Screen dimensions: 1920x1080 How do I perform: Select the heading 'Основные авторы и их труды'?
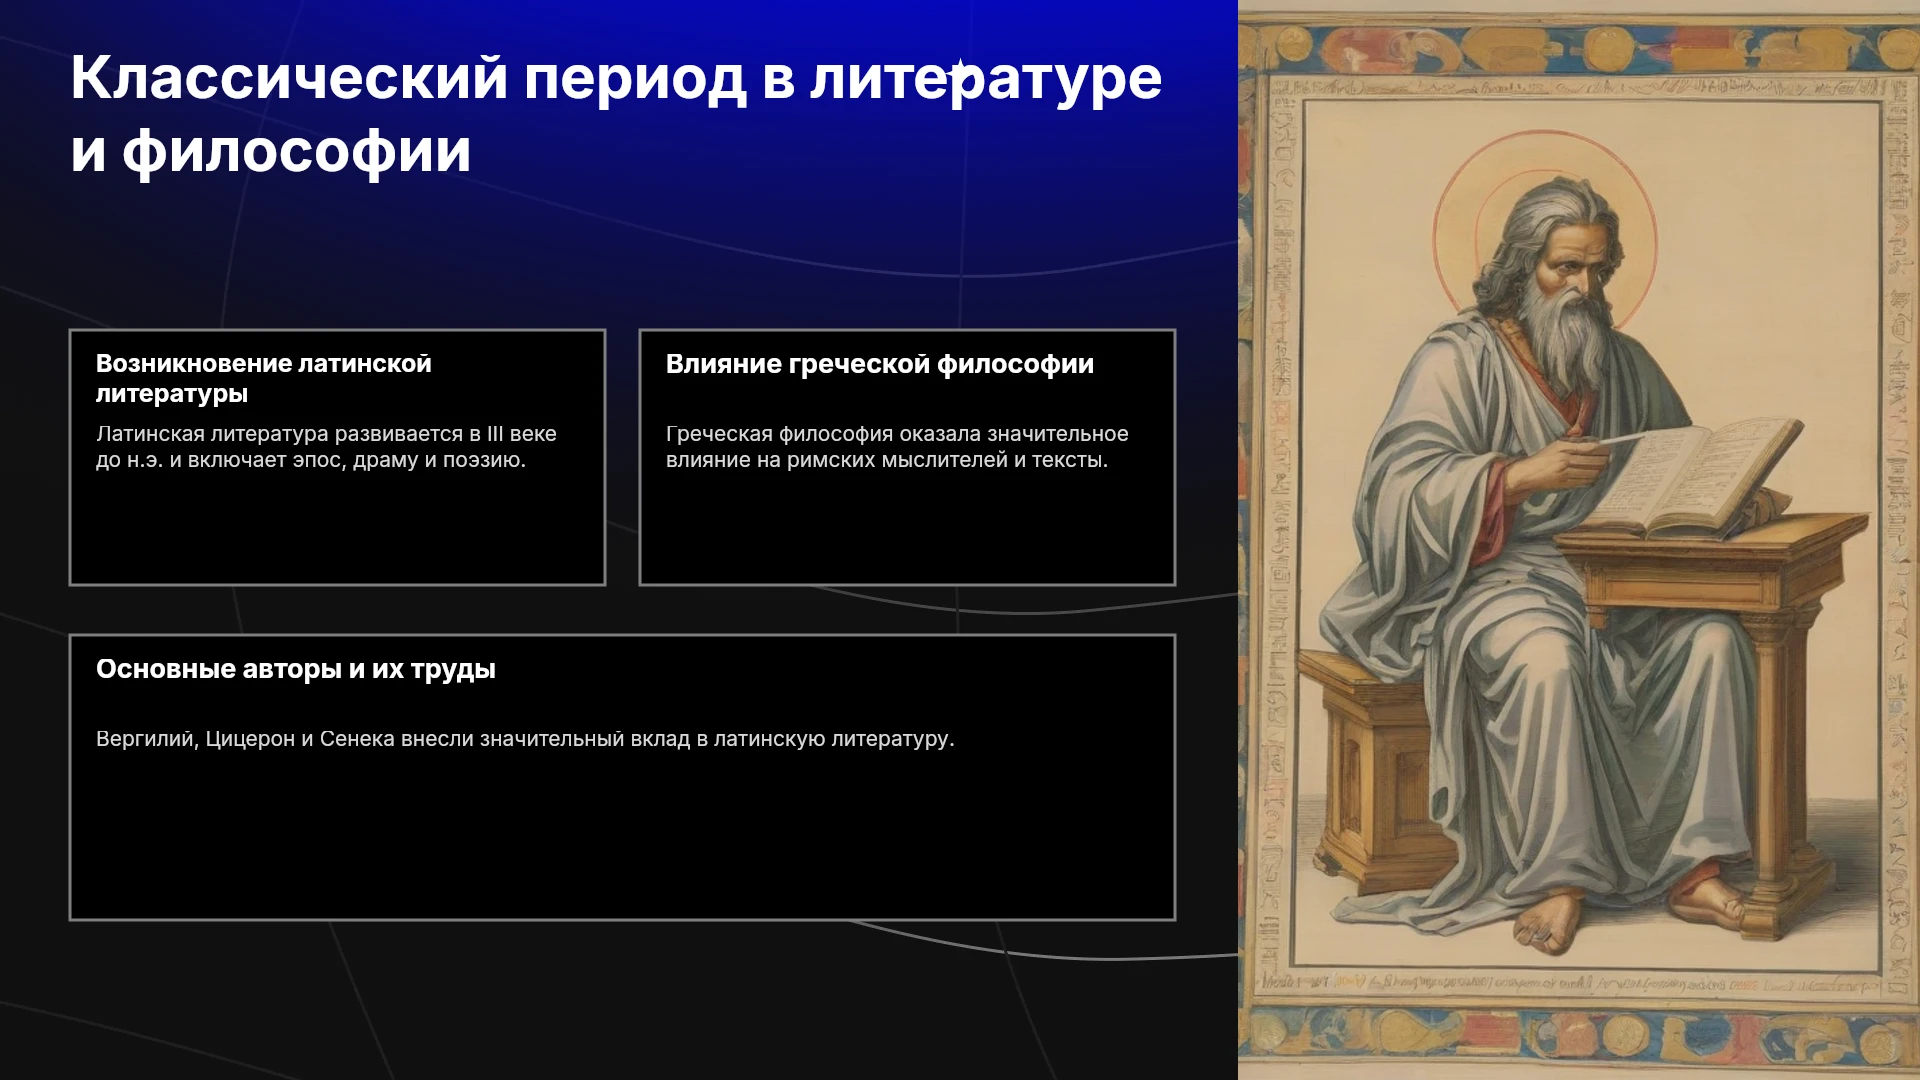[296, 669]
